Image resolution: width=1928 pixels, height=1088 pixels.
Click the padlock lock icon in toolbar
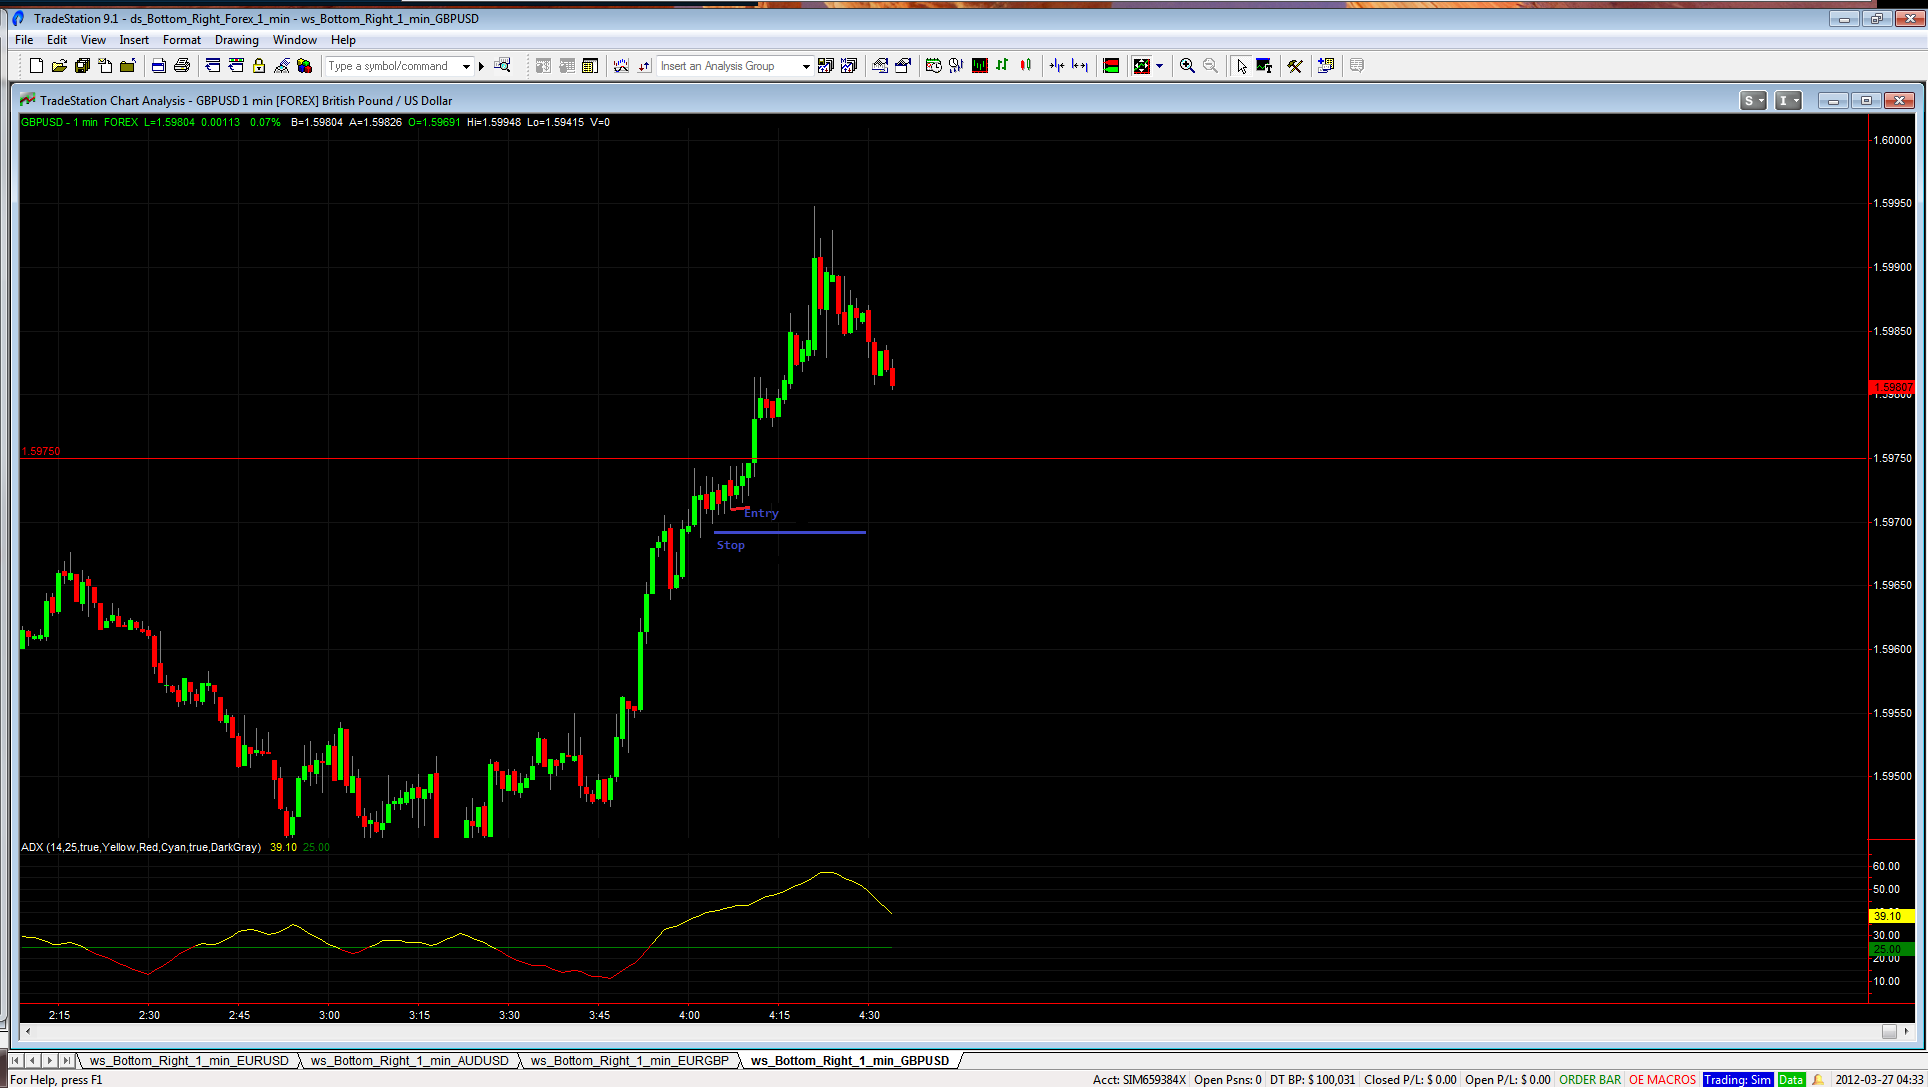[259, 66]
